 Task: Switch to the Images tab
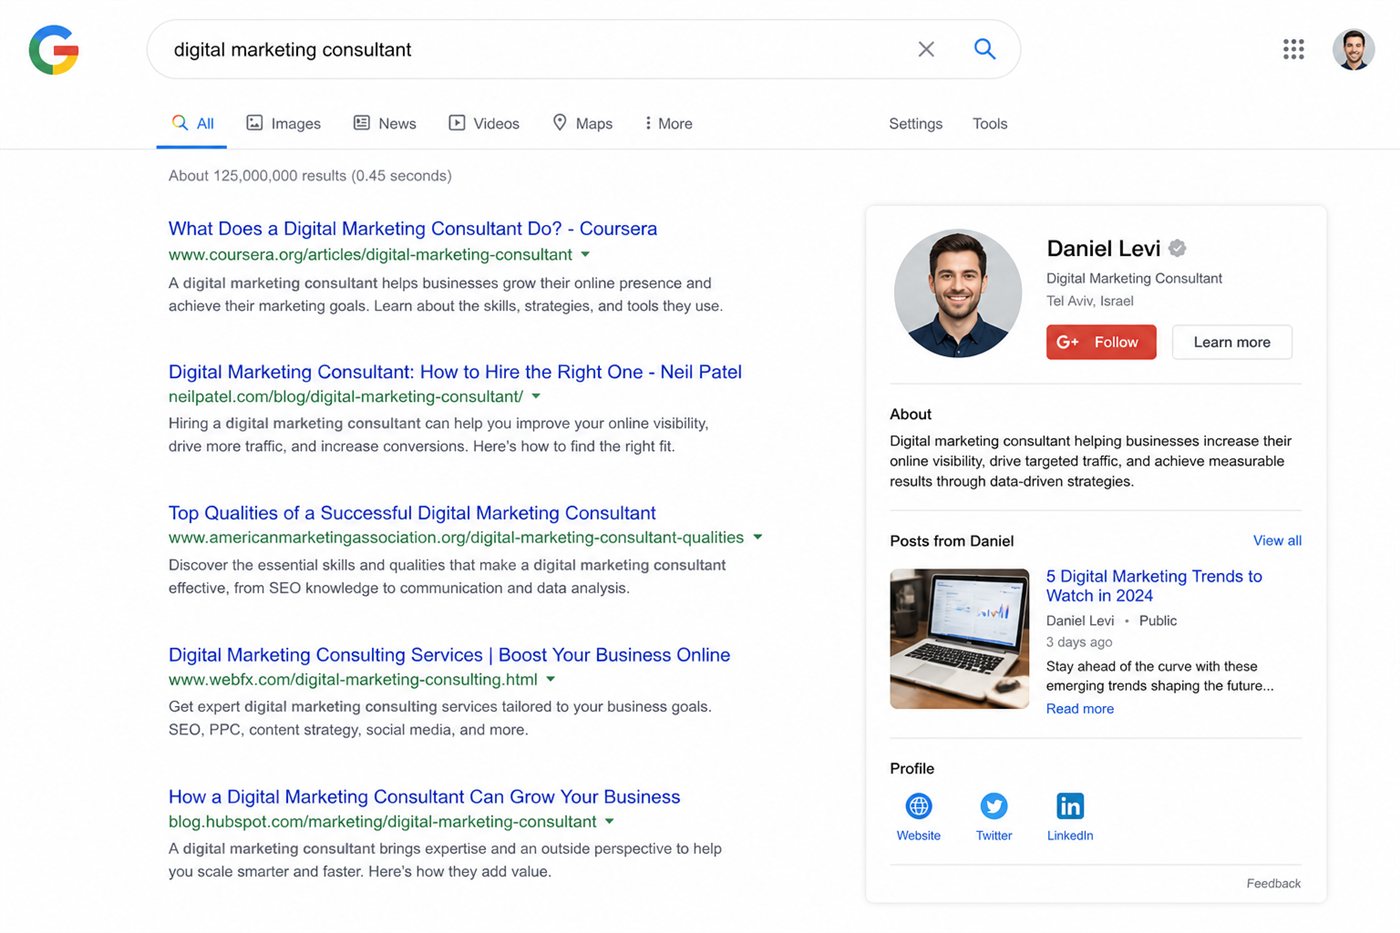283,123
